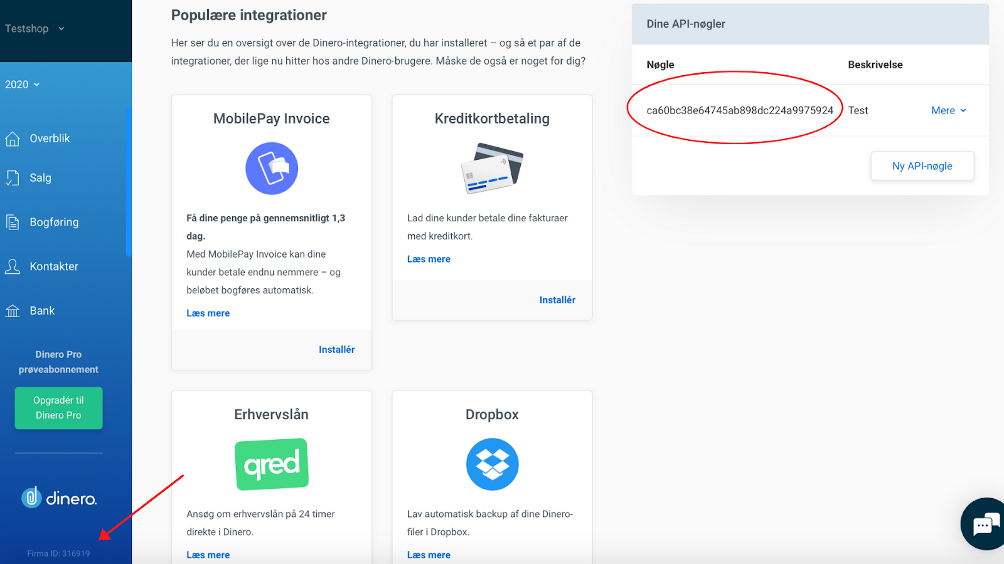Click the Bank building icon
Screen dimensions: 1004x564
(12, 311)
